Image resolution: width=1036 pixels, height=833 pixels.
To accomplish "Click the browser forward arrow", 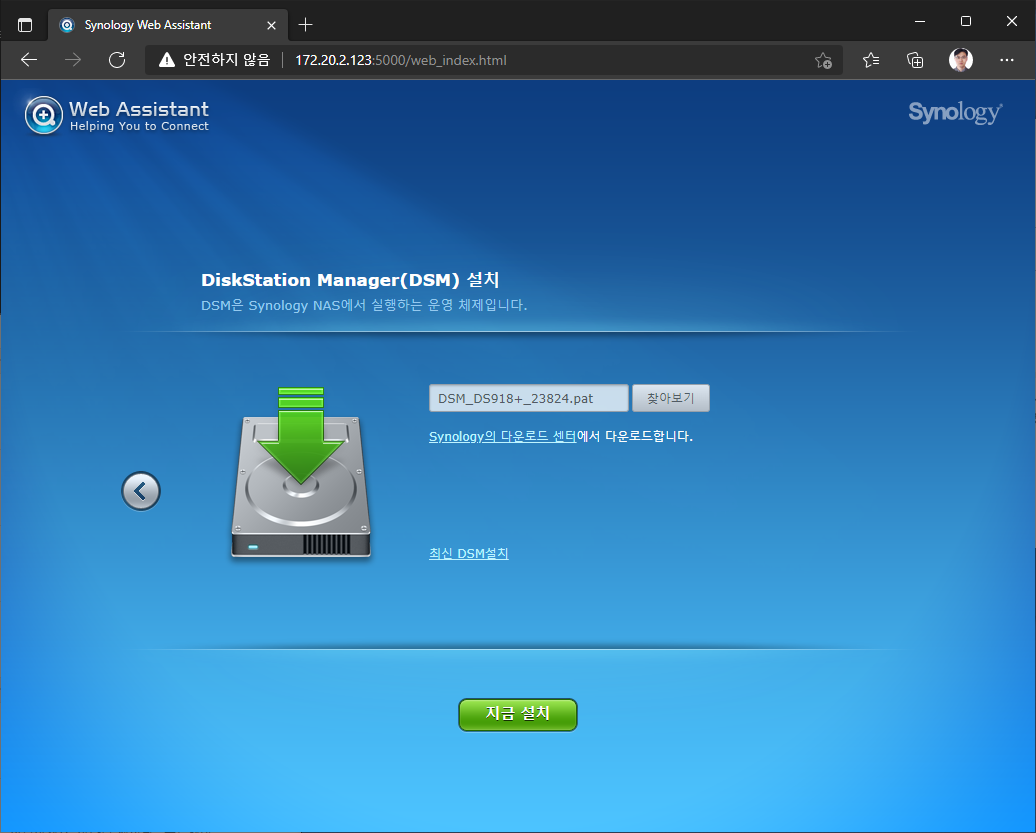I will pyautogui.click(x=73, y=60).
